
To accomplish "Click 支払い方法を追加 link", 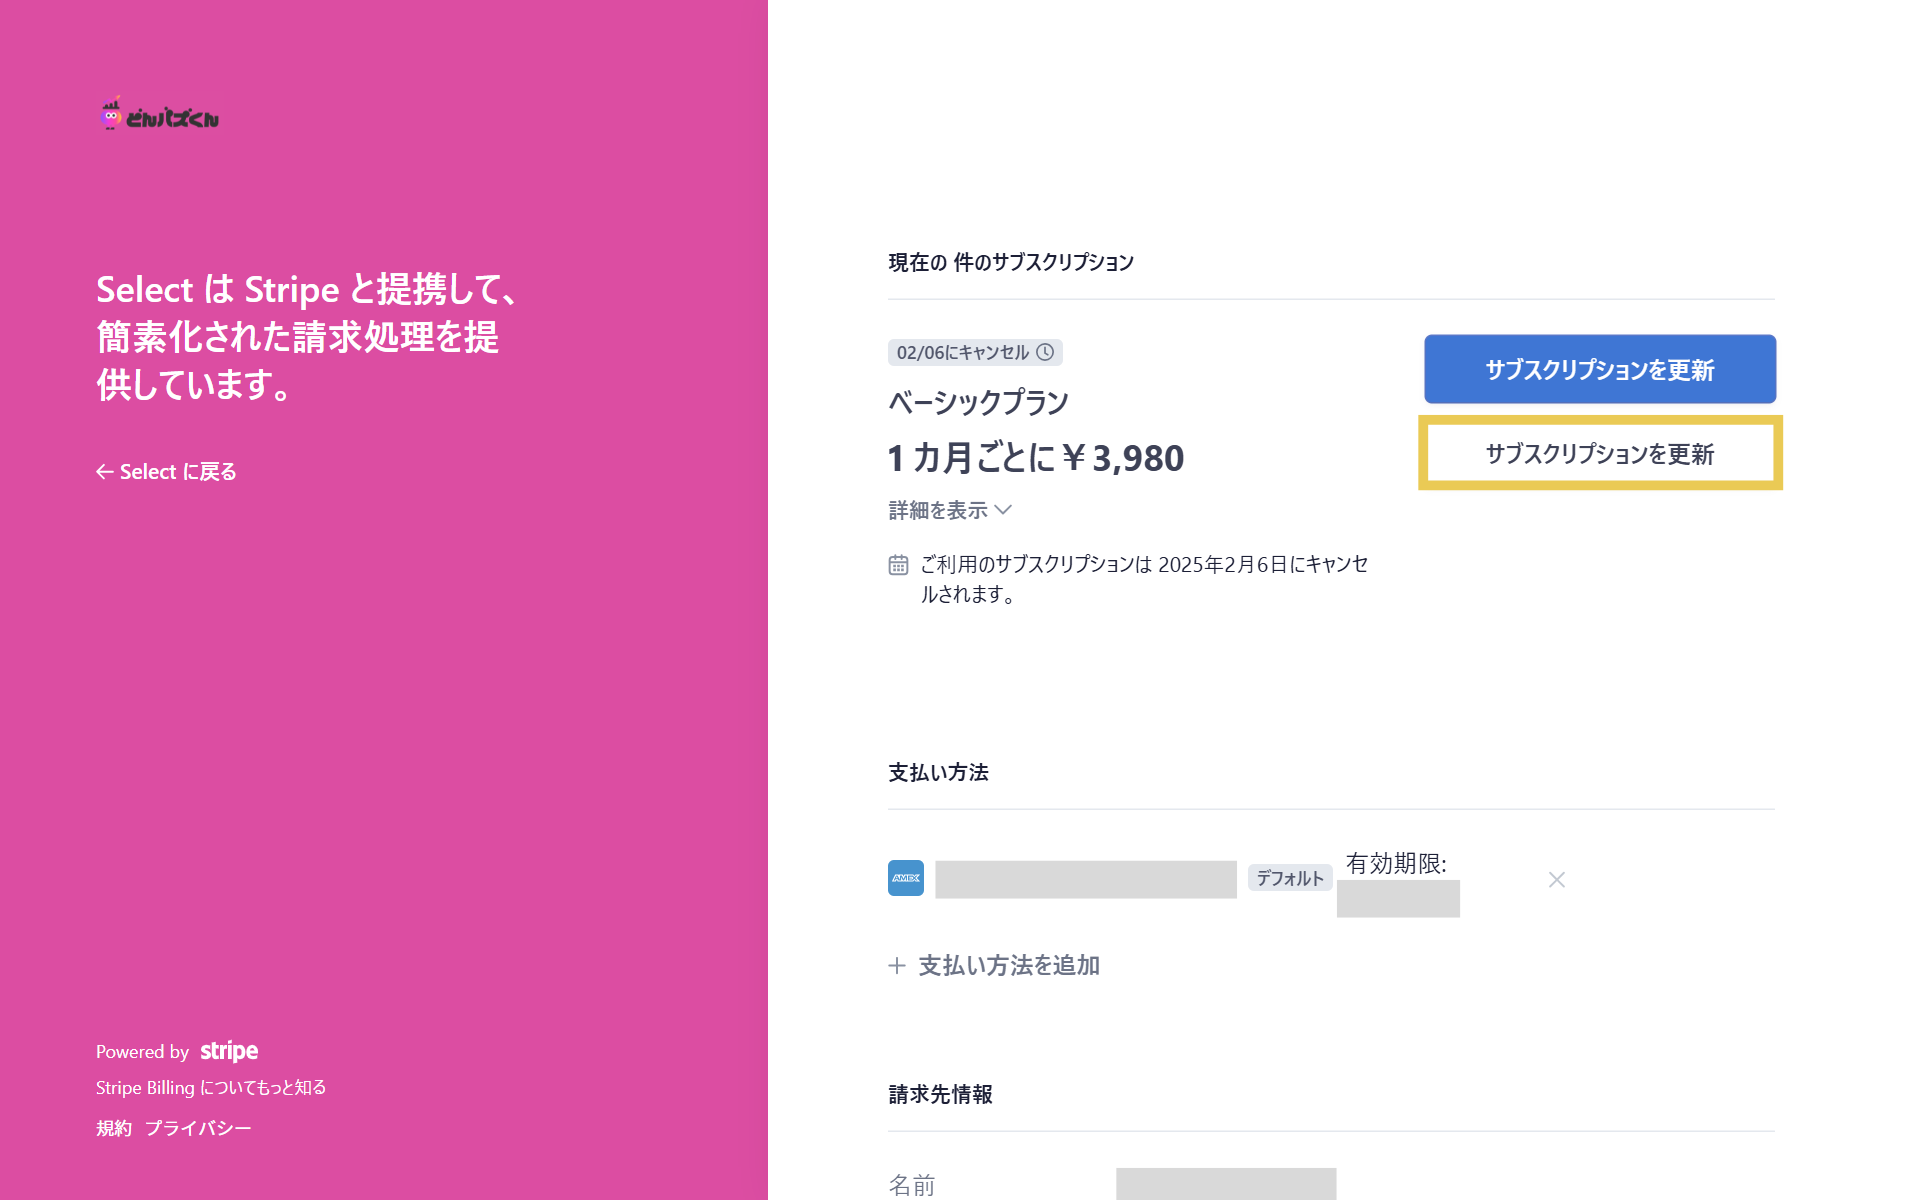I will pos(1008,966).
